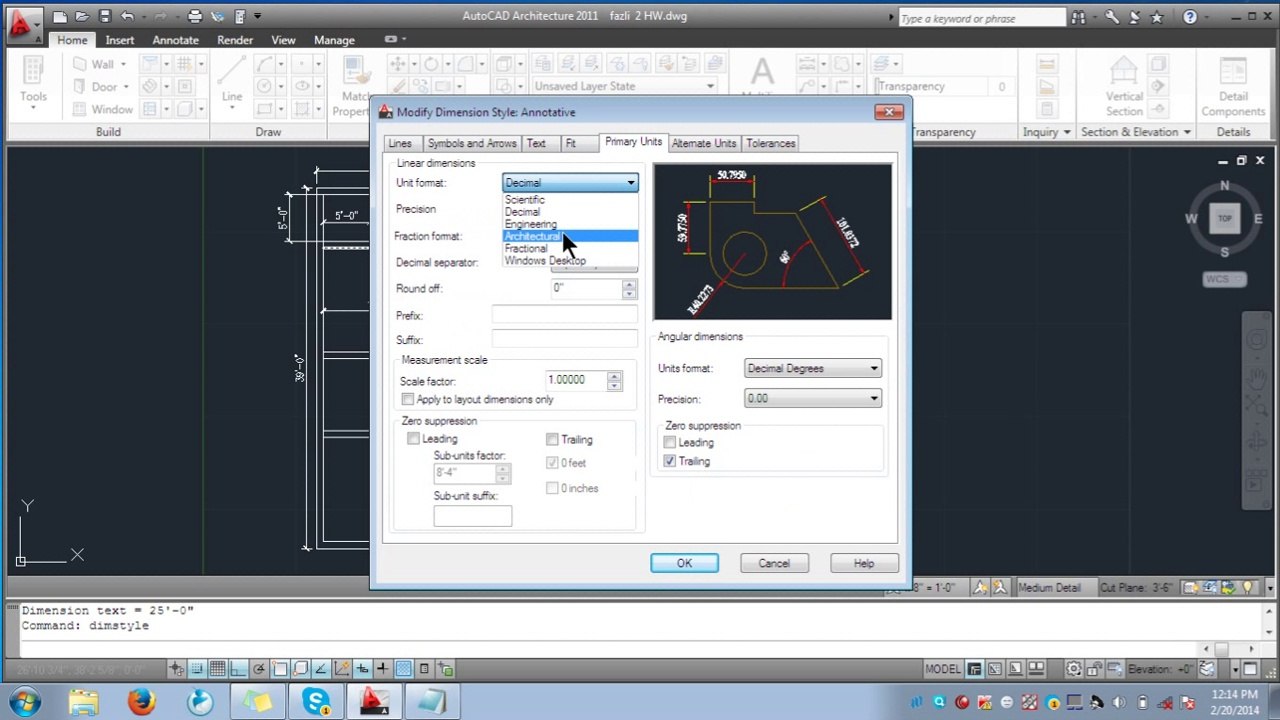The image size is (1280, 720).
Task: Click the Save icon in quick access toolbar
Action: 104,16
